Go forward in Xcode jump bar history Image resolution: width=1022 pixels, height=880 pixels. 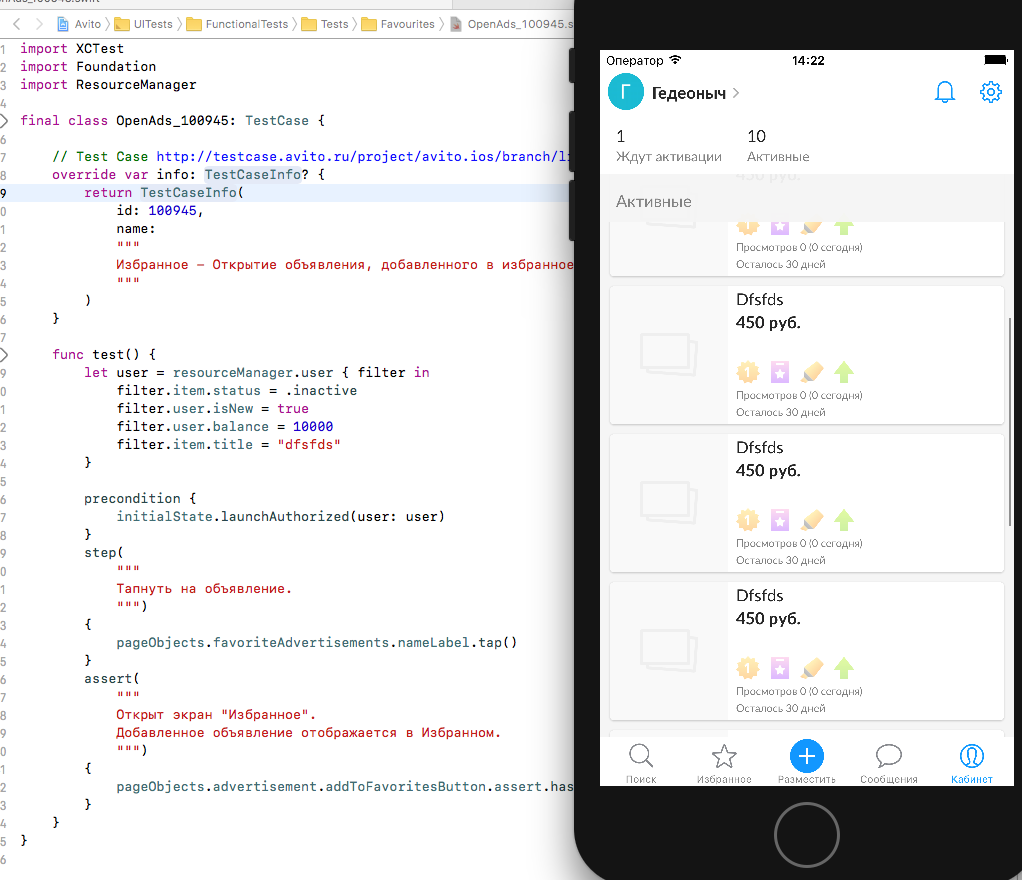[x=39, y=24]
